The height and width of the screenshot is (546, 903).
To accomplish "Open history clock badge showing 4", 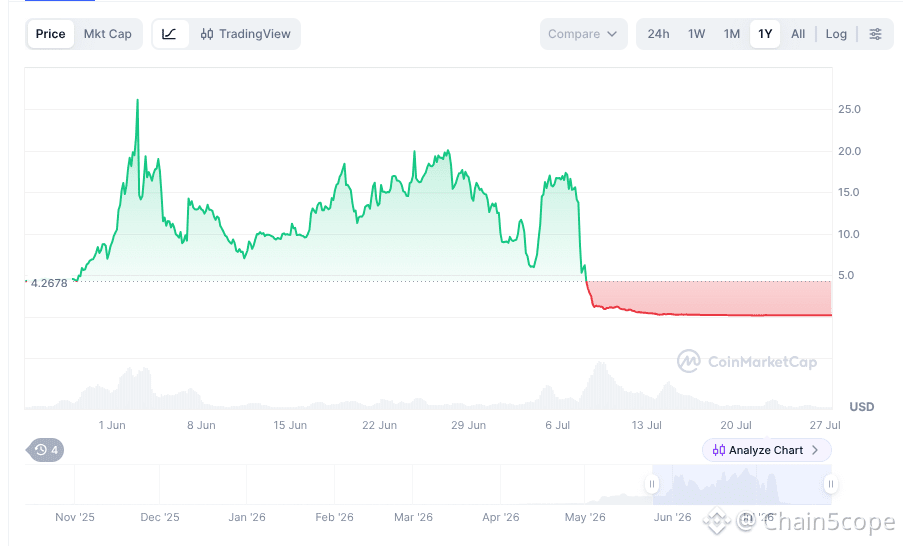I will (45, 450).
